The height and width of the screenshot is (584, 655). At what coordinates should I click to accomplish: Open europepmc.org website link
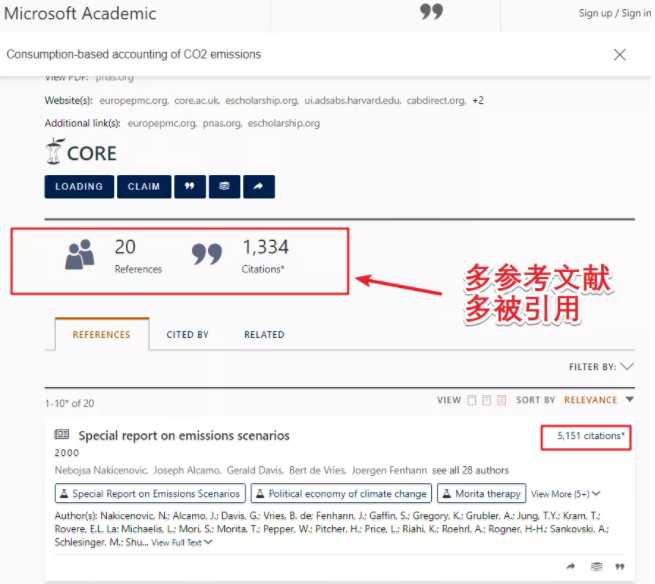134,100
